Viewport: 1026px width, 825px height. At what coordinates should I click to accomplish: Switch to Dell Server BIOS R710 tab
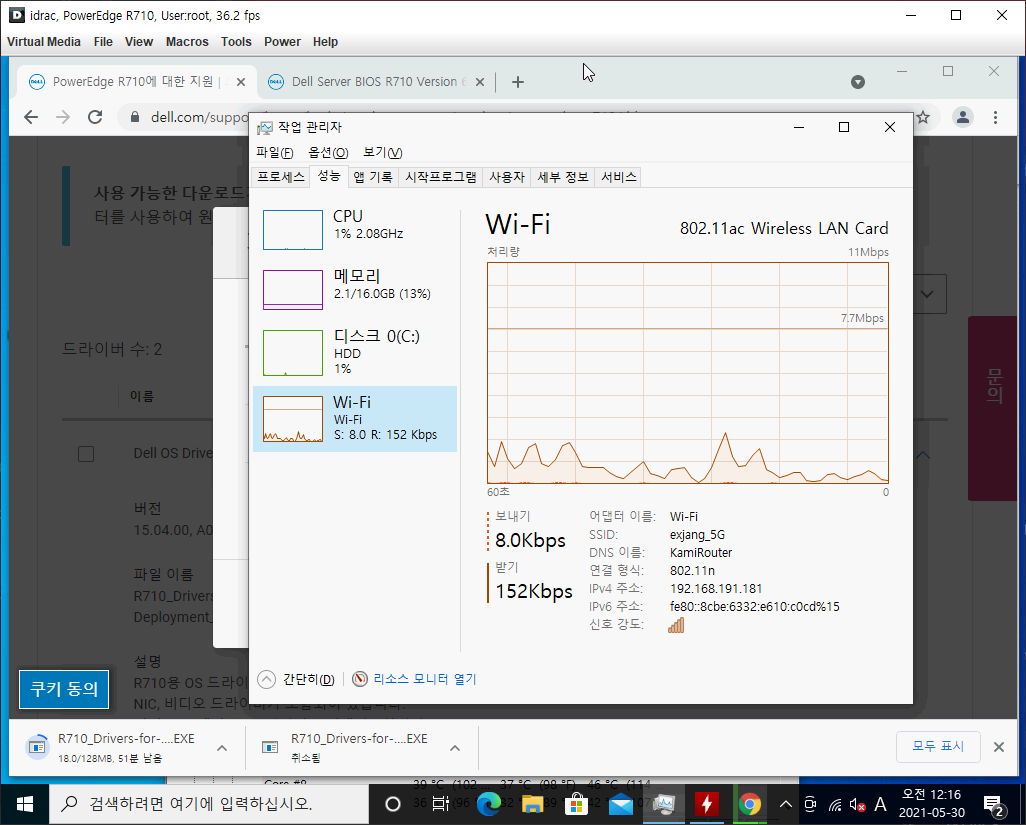point(376,82)
